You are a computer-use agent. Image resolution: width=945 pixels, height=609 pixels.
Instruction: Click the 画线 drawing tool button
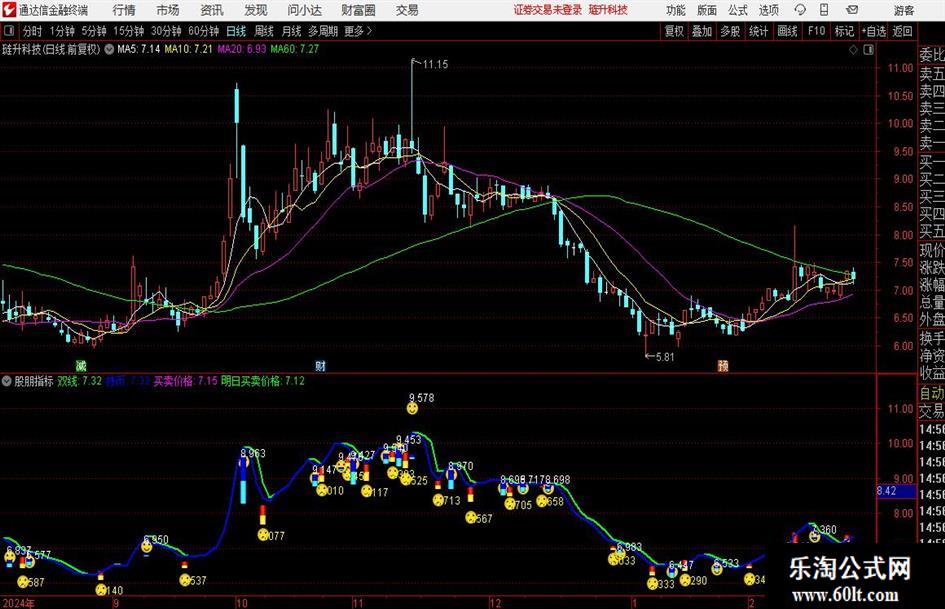click(787, 31)
